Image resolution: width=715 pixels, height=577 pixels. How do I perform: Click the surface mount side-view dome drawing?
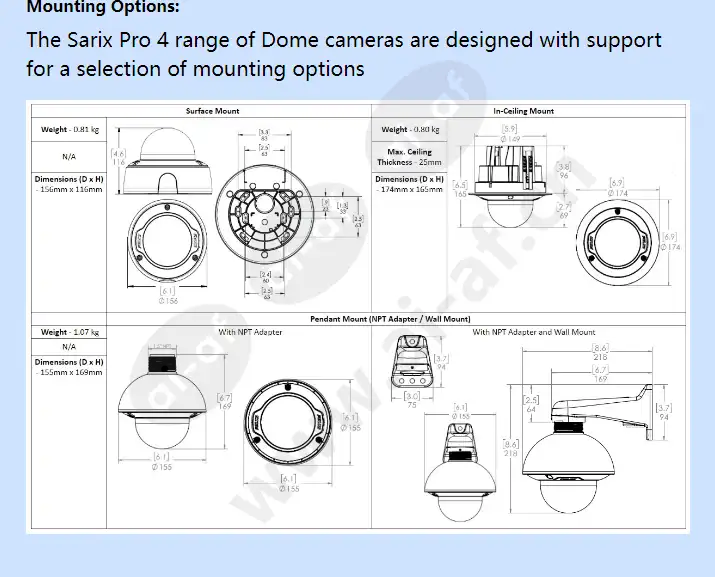166,161
